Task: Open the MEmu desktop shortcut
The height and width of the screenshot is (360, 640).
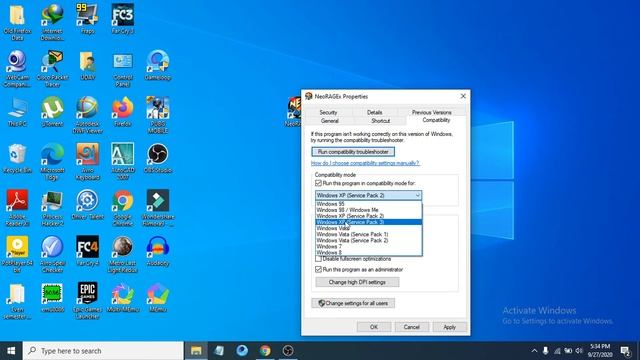Action: coord(158,298)
